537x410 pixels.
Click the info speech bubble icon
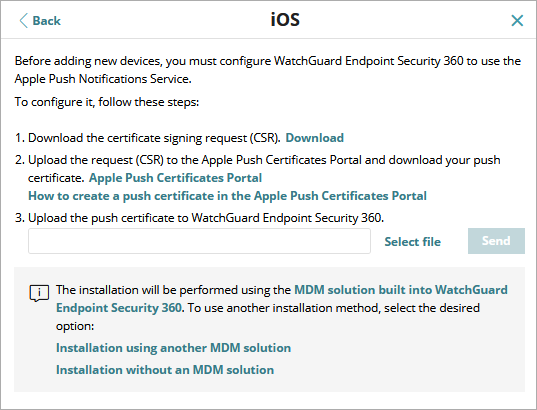pyautogui.click(x=39, y=293)
